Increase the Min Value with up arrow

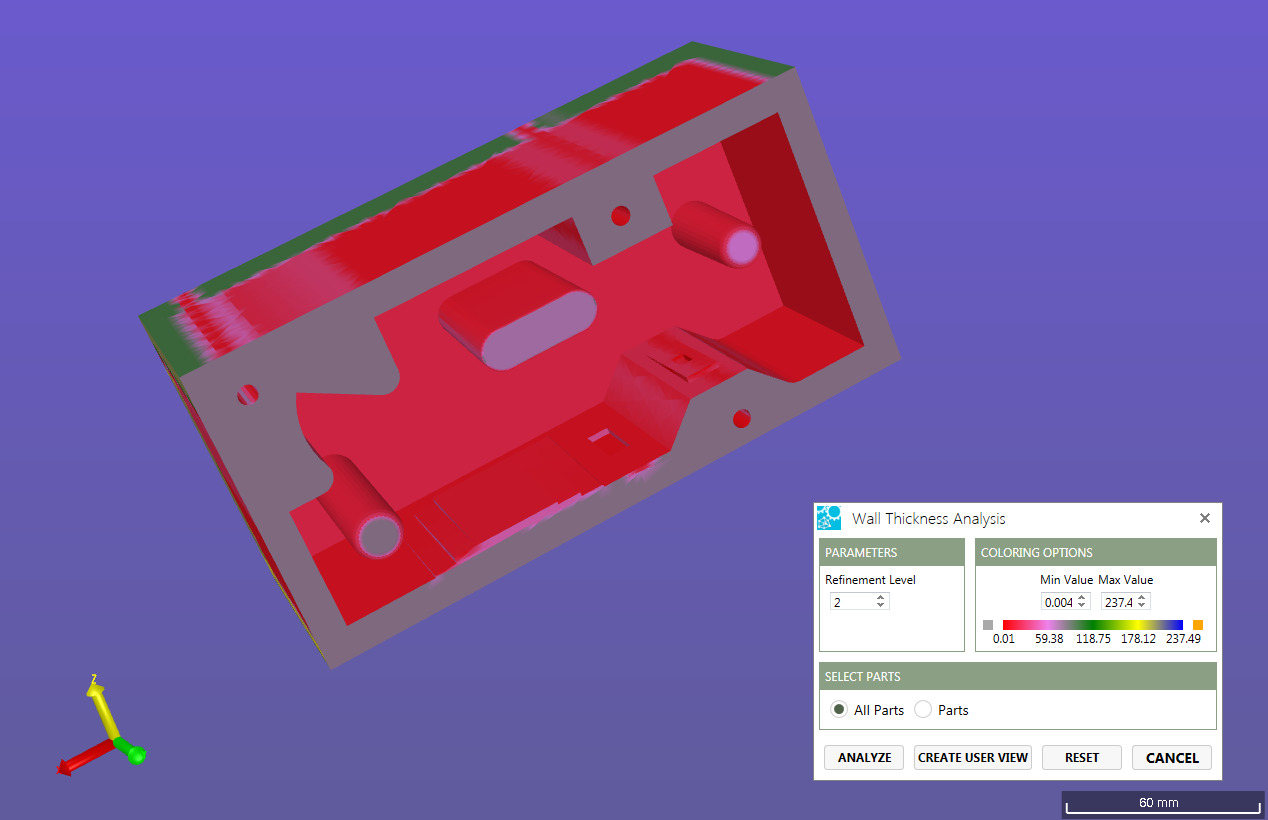[1082, 598]
